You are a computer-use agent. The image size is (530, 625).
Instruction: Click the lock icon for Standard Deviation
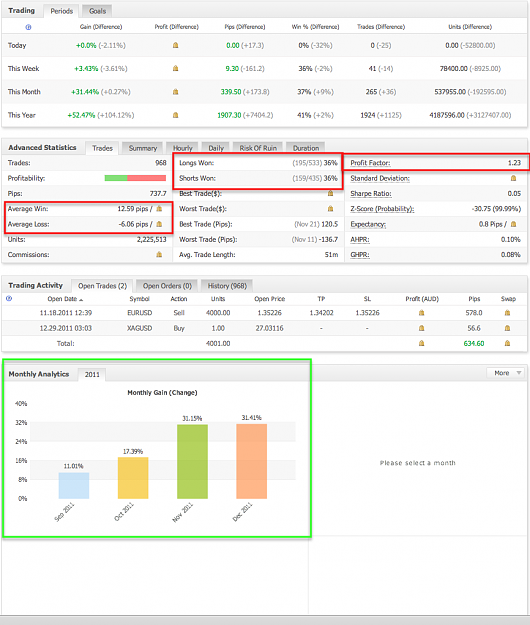click(513, 178)
